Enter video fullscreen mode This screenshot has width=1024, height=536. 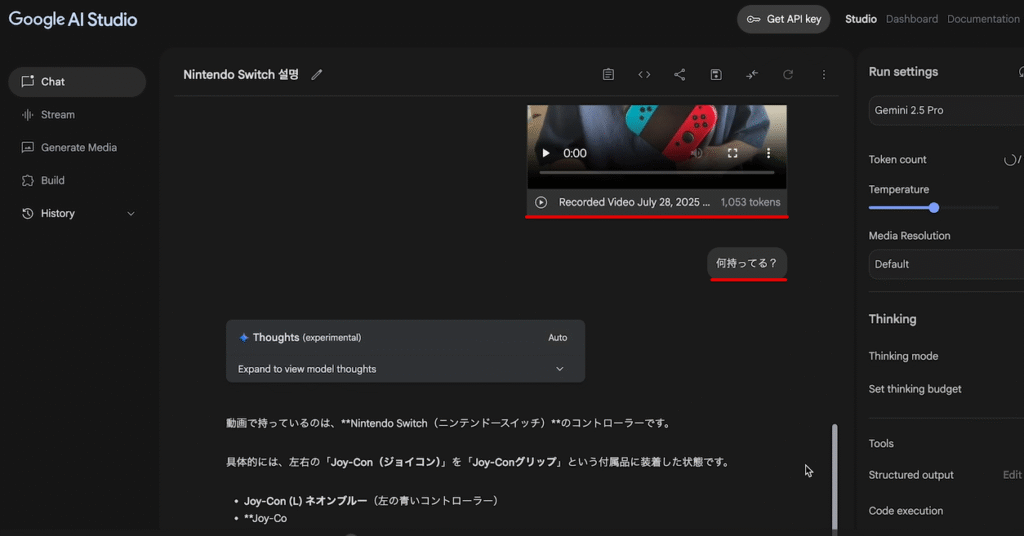pyautogui.click(x=733, y=153)
